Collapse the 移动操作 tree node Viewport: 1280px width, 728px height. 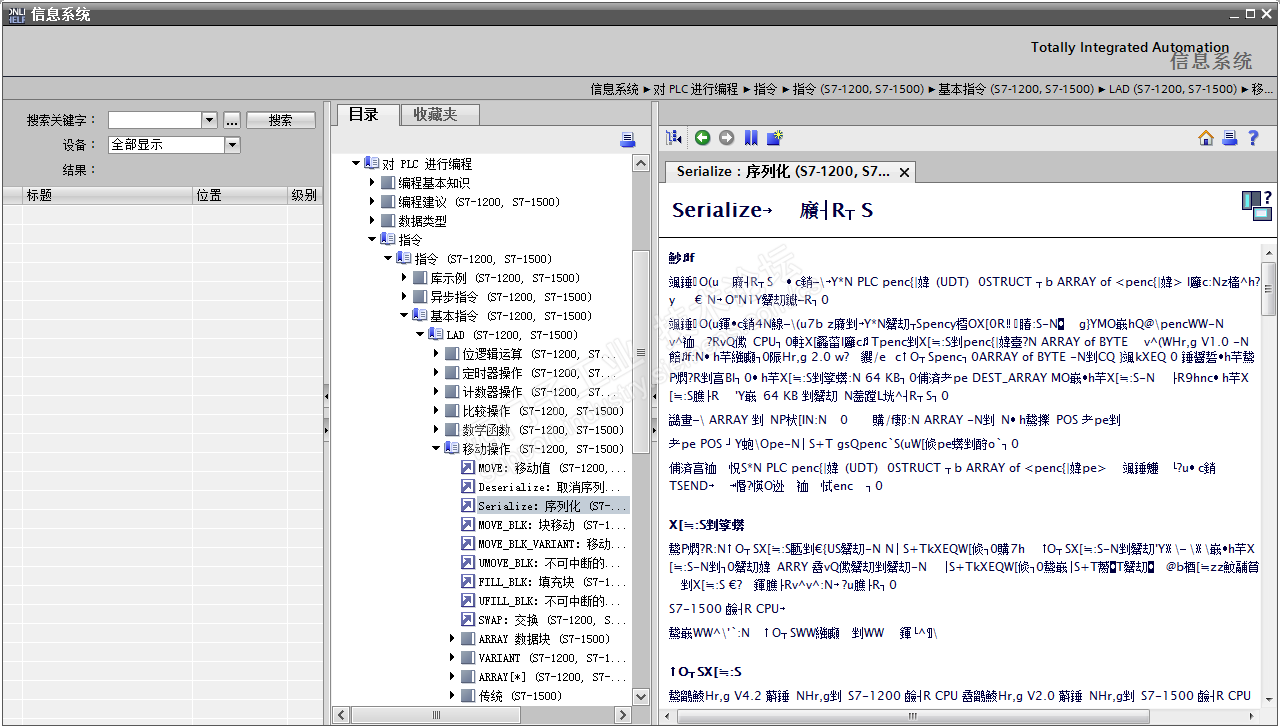coord(436,449)
